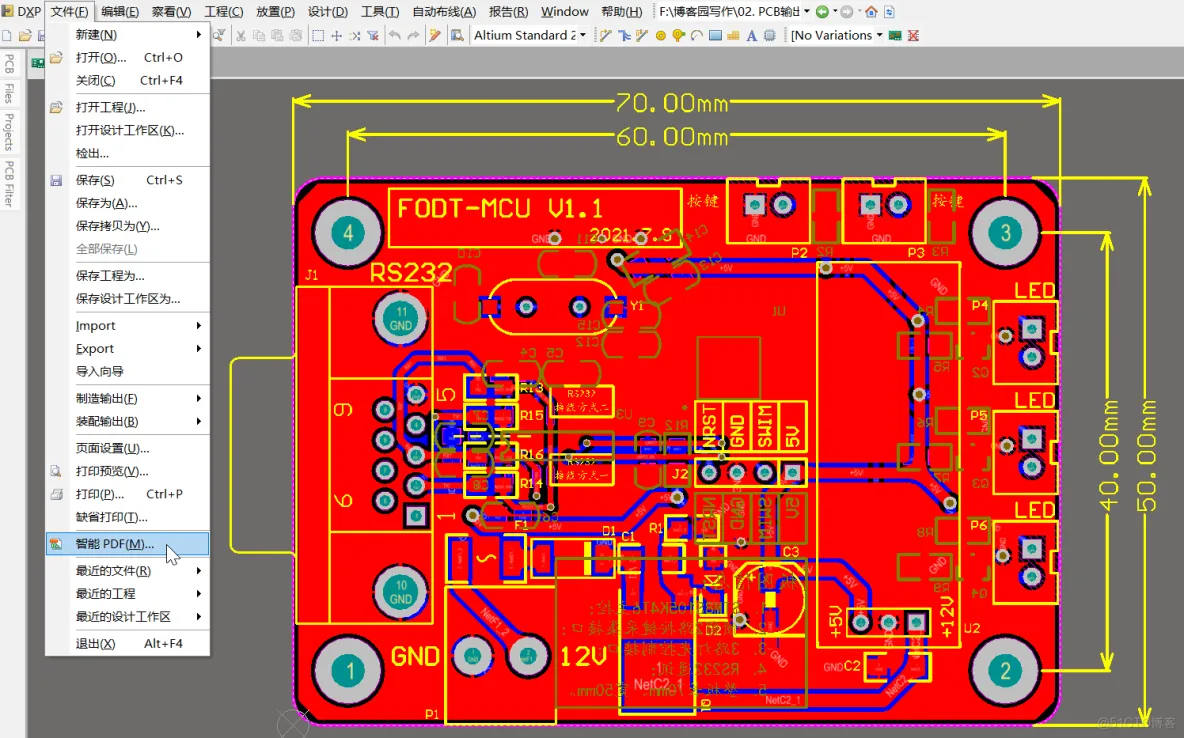The image size is (1184, 738).
Task: Select the place arc tool
Action: pos(696,36)
